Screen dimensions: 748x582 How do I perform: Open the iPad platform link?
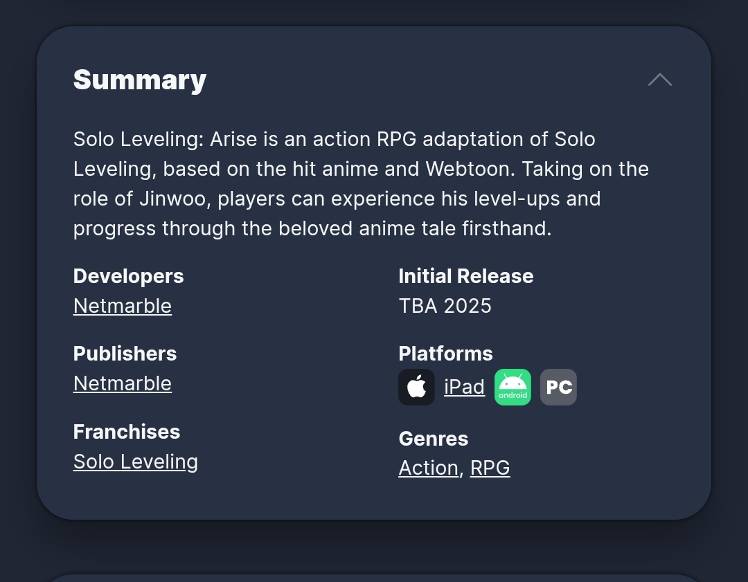pyautogui.click(x=464, y=387)
